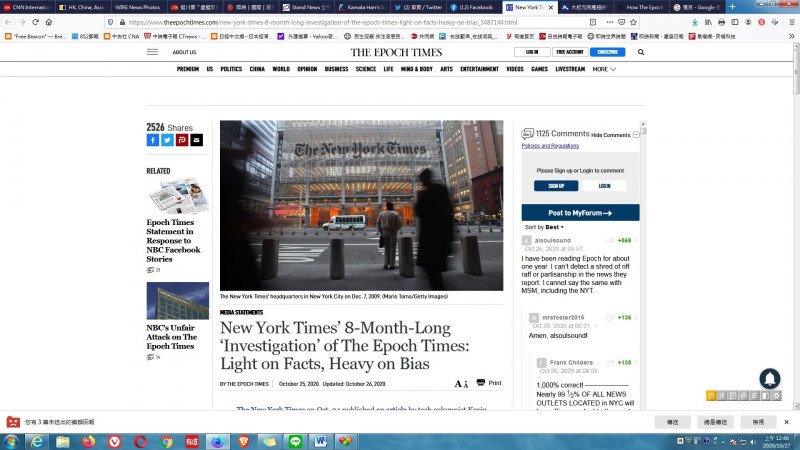Open LINE from the Windows taskbar
Viewport: 800px width, 450px height.
coord(296,441)
